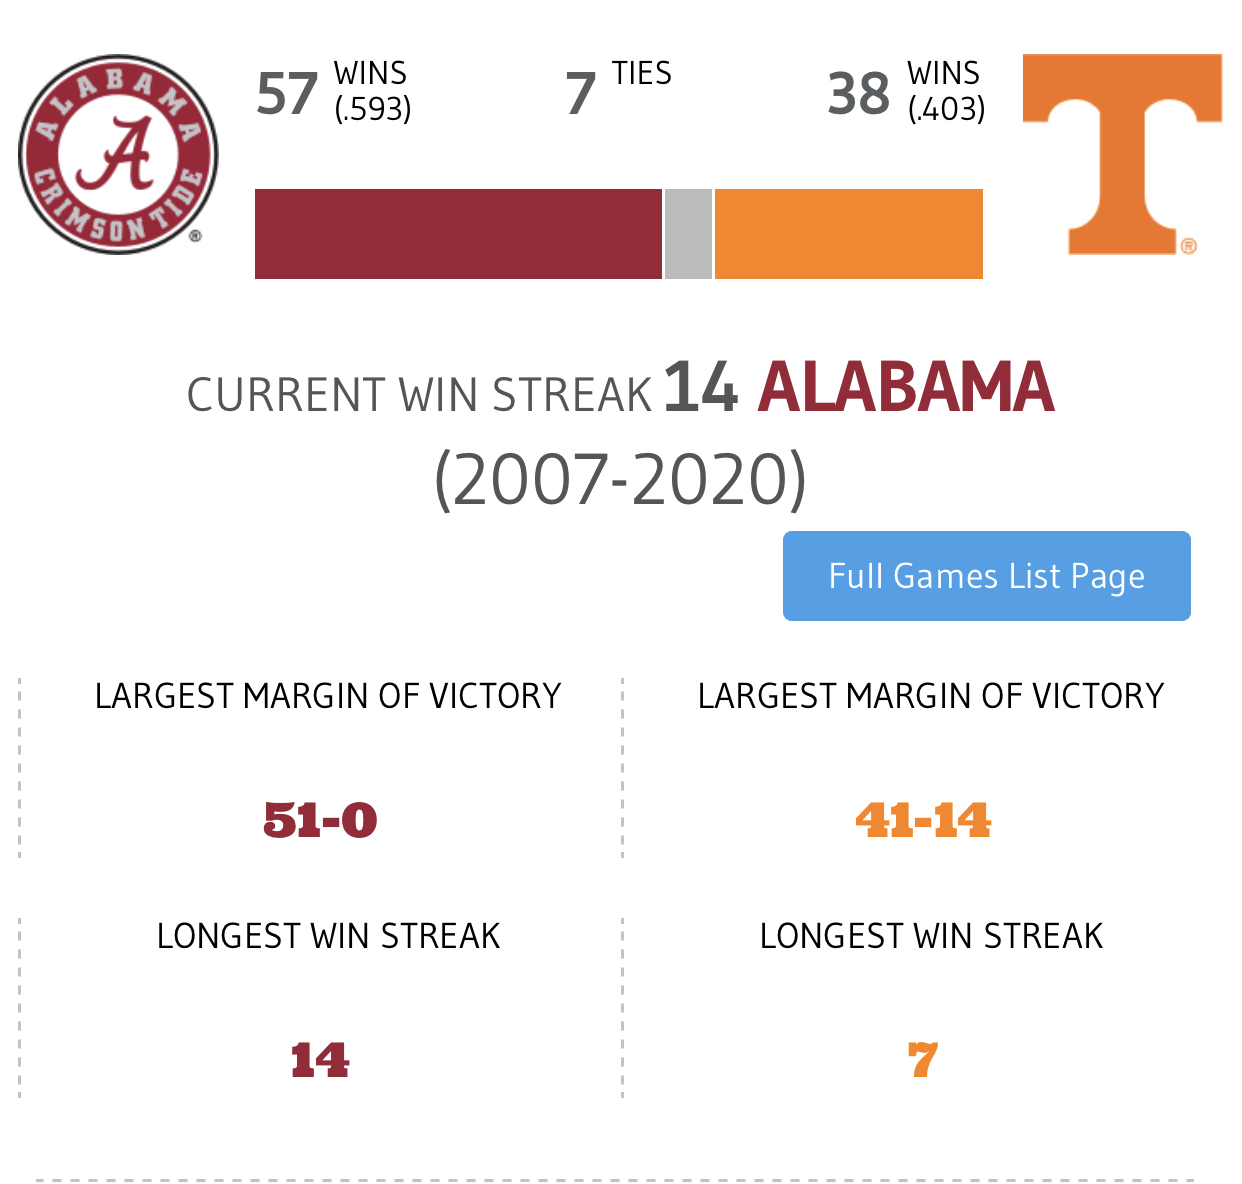Image resolution: width=1242 pixels, height=1184 pixels.
Task: Click the current win streak number 14
Action: click(x=700, y=388)
